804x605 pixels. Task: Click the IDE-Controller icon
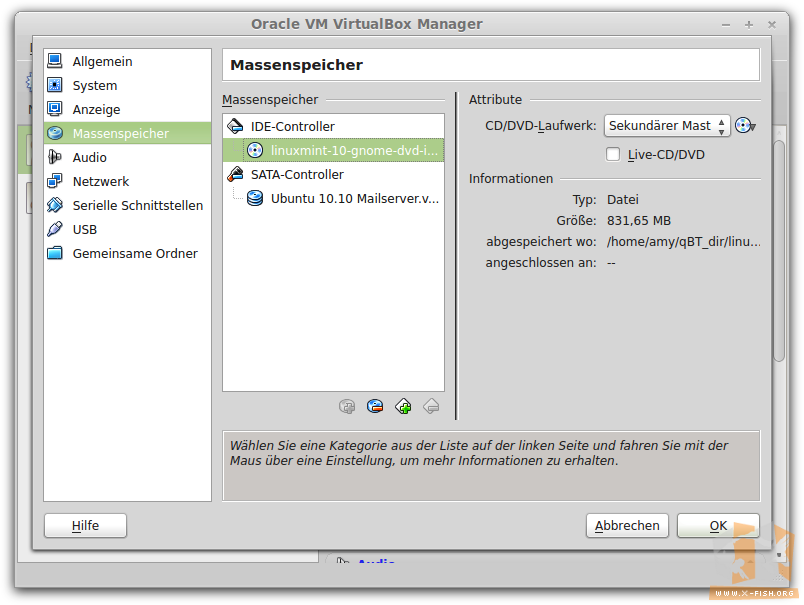click(x=235, y=126)
